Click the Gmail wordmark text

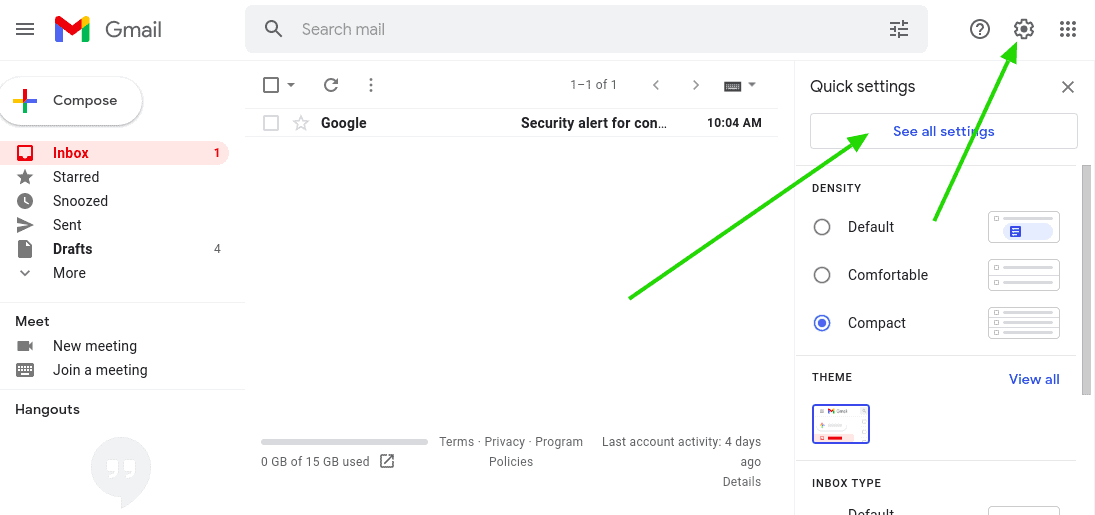click(133, 29)
